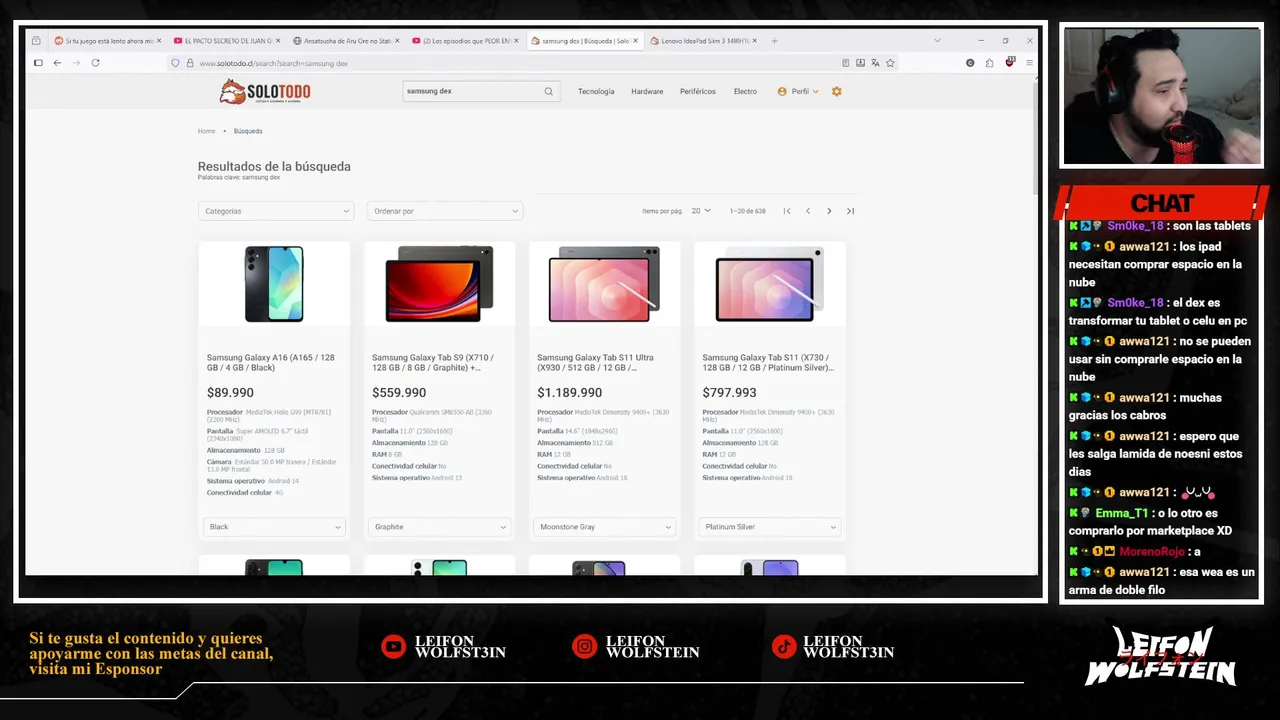Expand the Perfil user menu
Screen dimensions: 1280x720
coord(798,91)
